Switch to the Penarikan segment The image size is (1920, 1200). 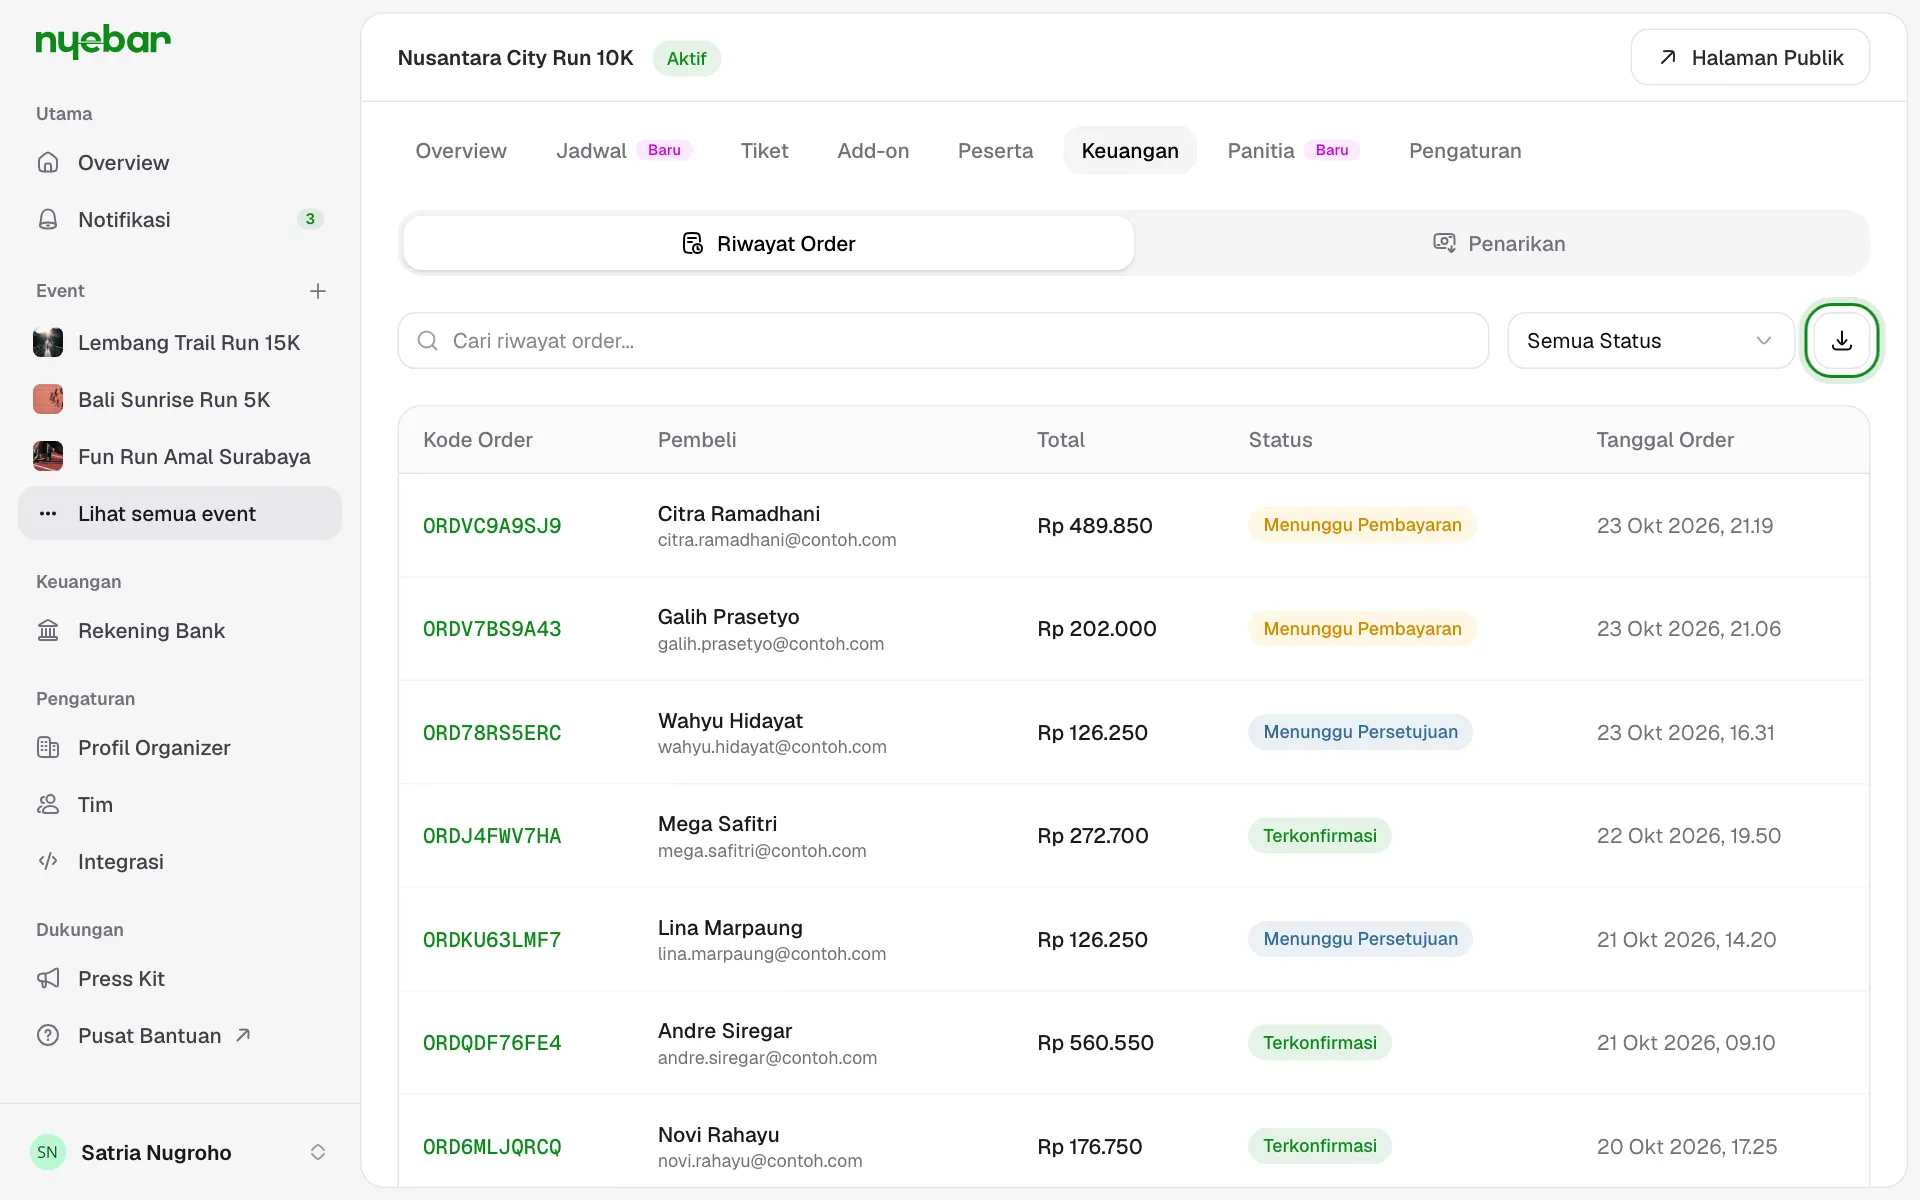point(1499,243)
